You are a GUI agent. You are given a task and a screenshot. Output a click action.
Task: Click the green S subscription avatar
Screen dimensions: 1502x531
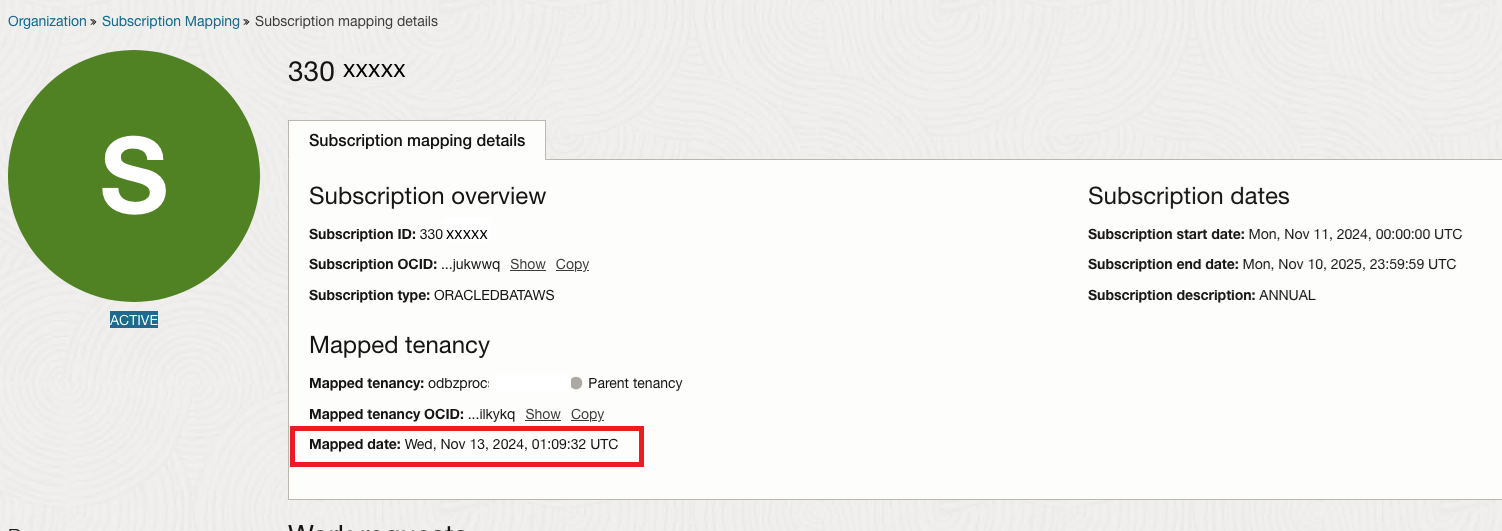click(x=134, y=176)
